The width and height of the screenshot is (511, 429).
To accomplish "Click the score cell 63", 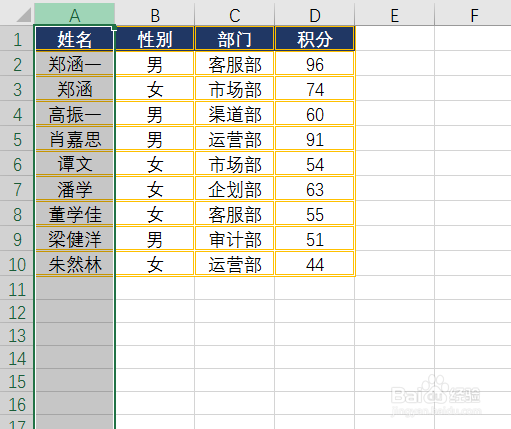I will (315, 189).
